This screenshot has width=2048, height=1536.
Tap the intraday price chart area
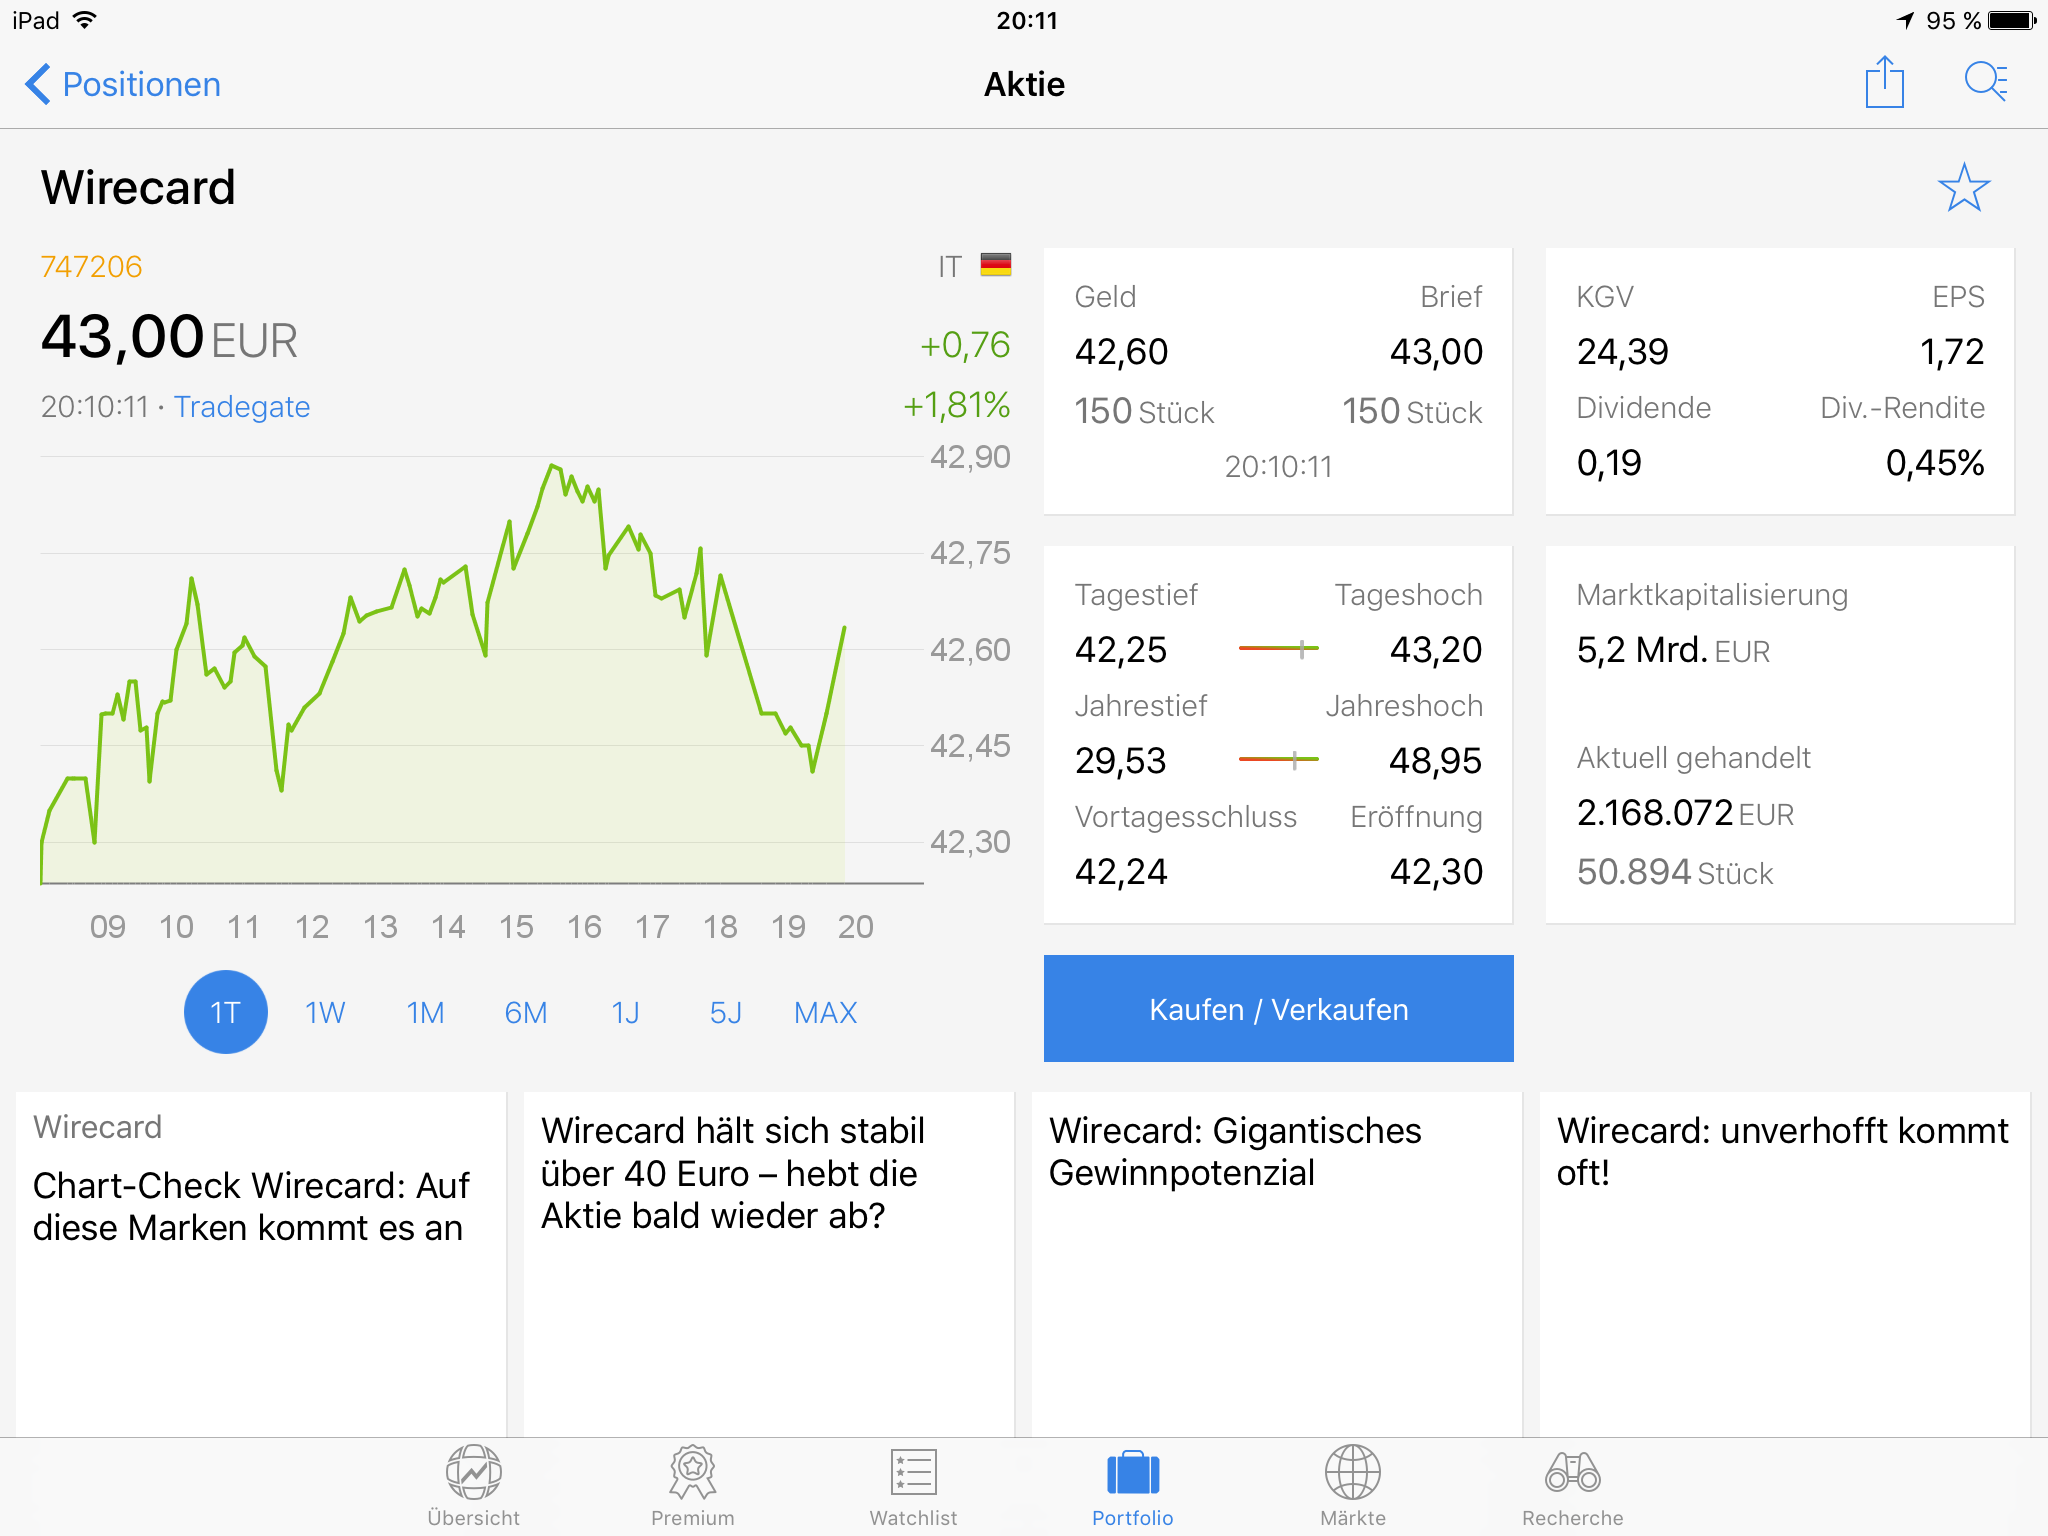click(x=481, y=670)
